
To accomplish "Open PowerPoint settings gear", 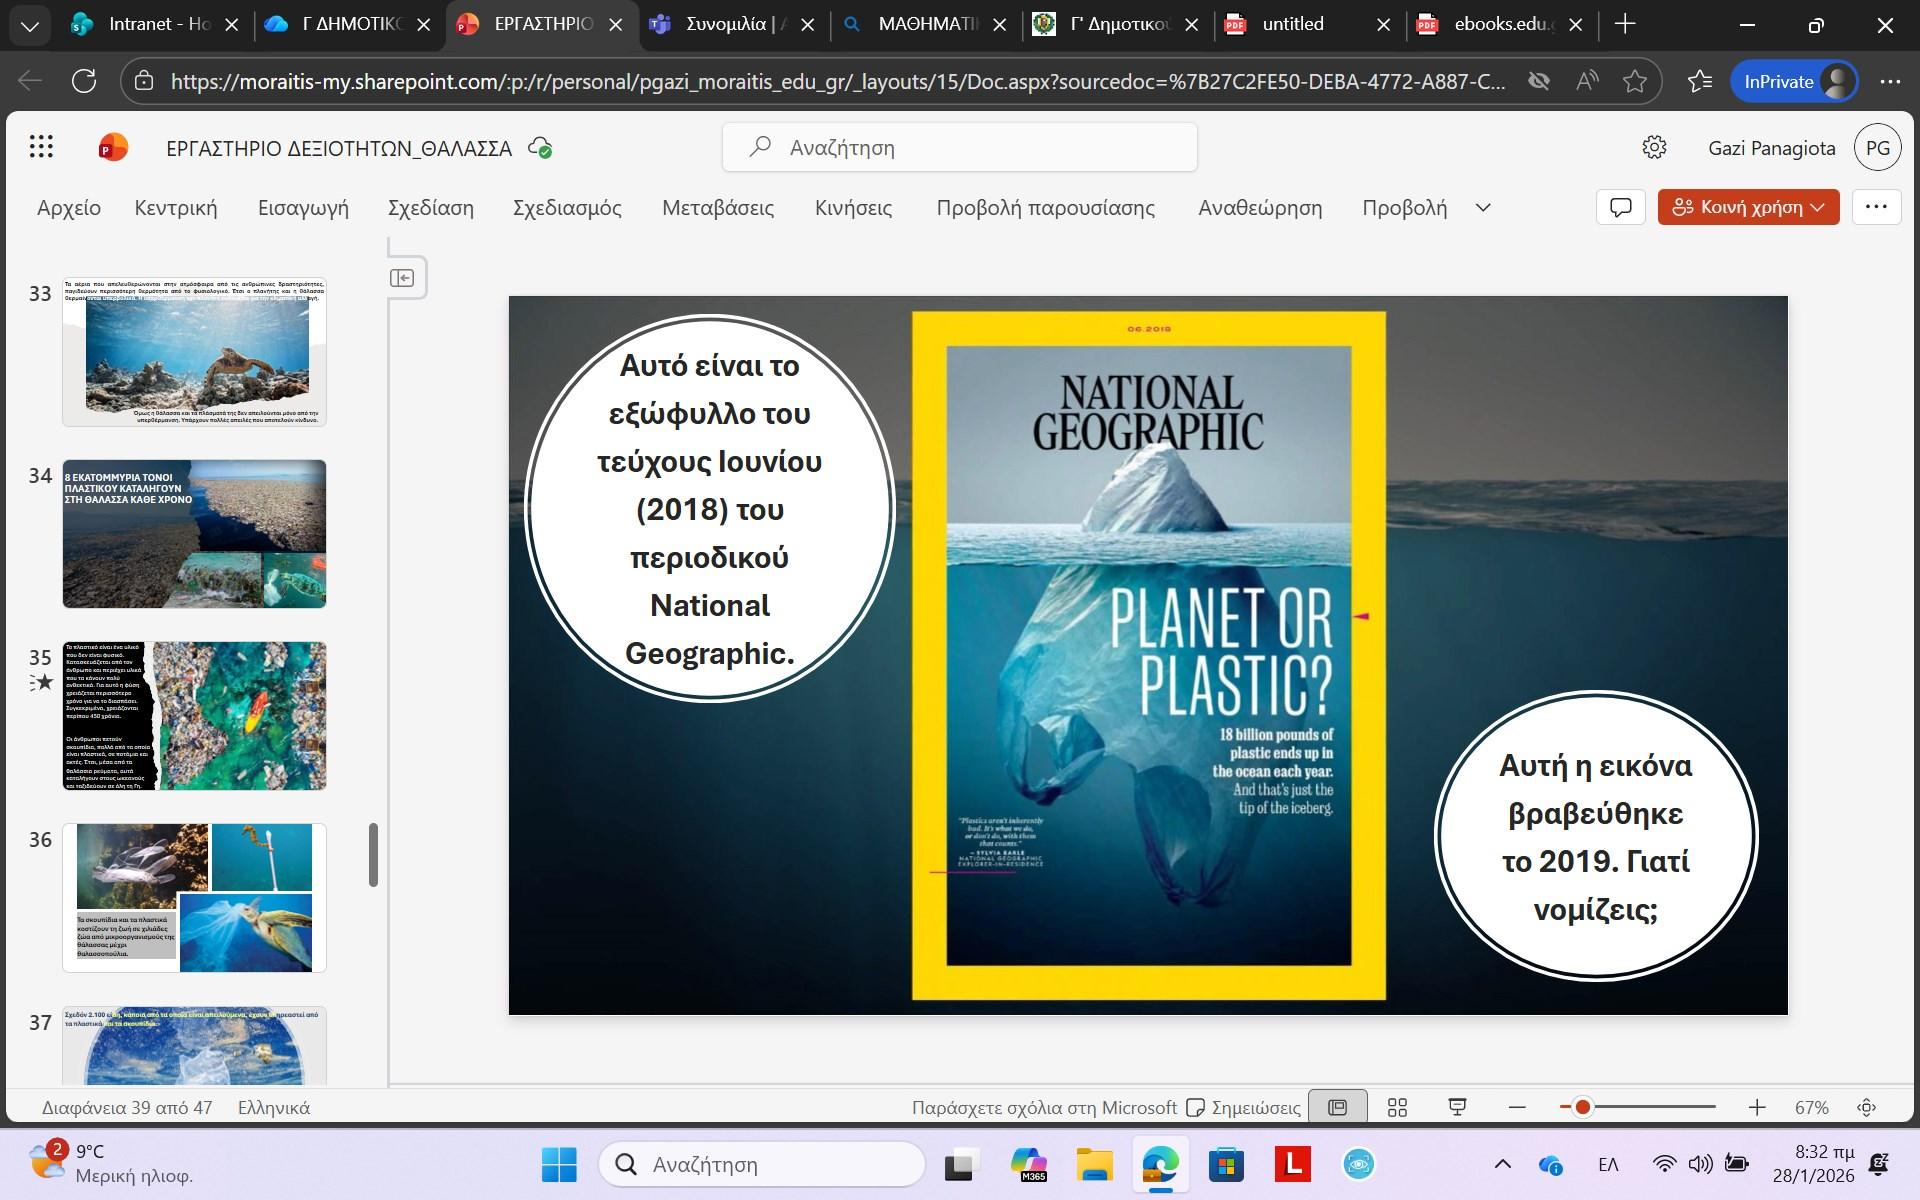I will point(1654,147).
